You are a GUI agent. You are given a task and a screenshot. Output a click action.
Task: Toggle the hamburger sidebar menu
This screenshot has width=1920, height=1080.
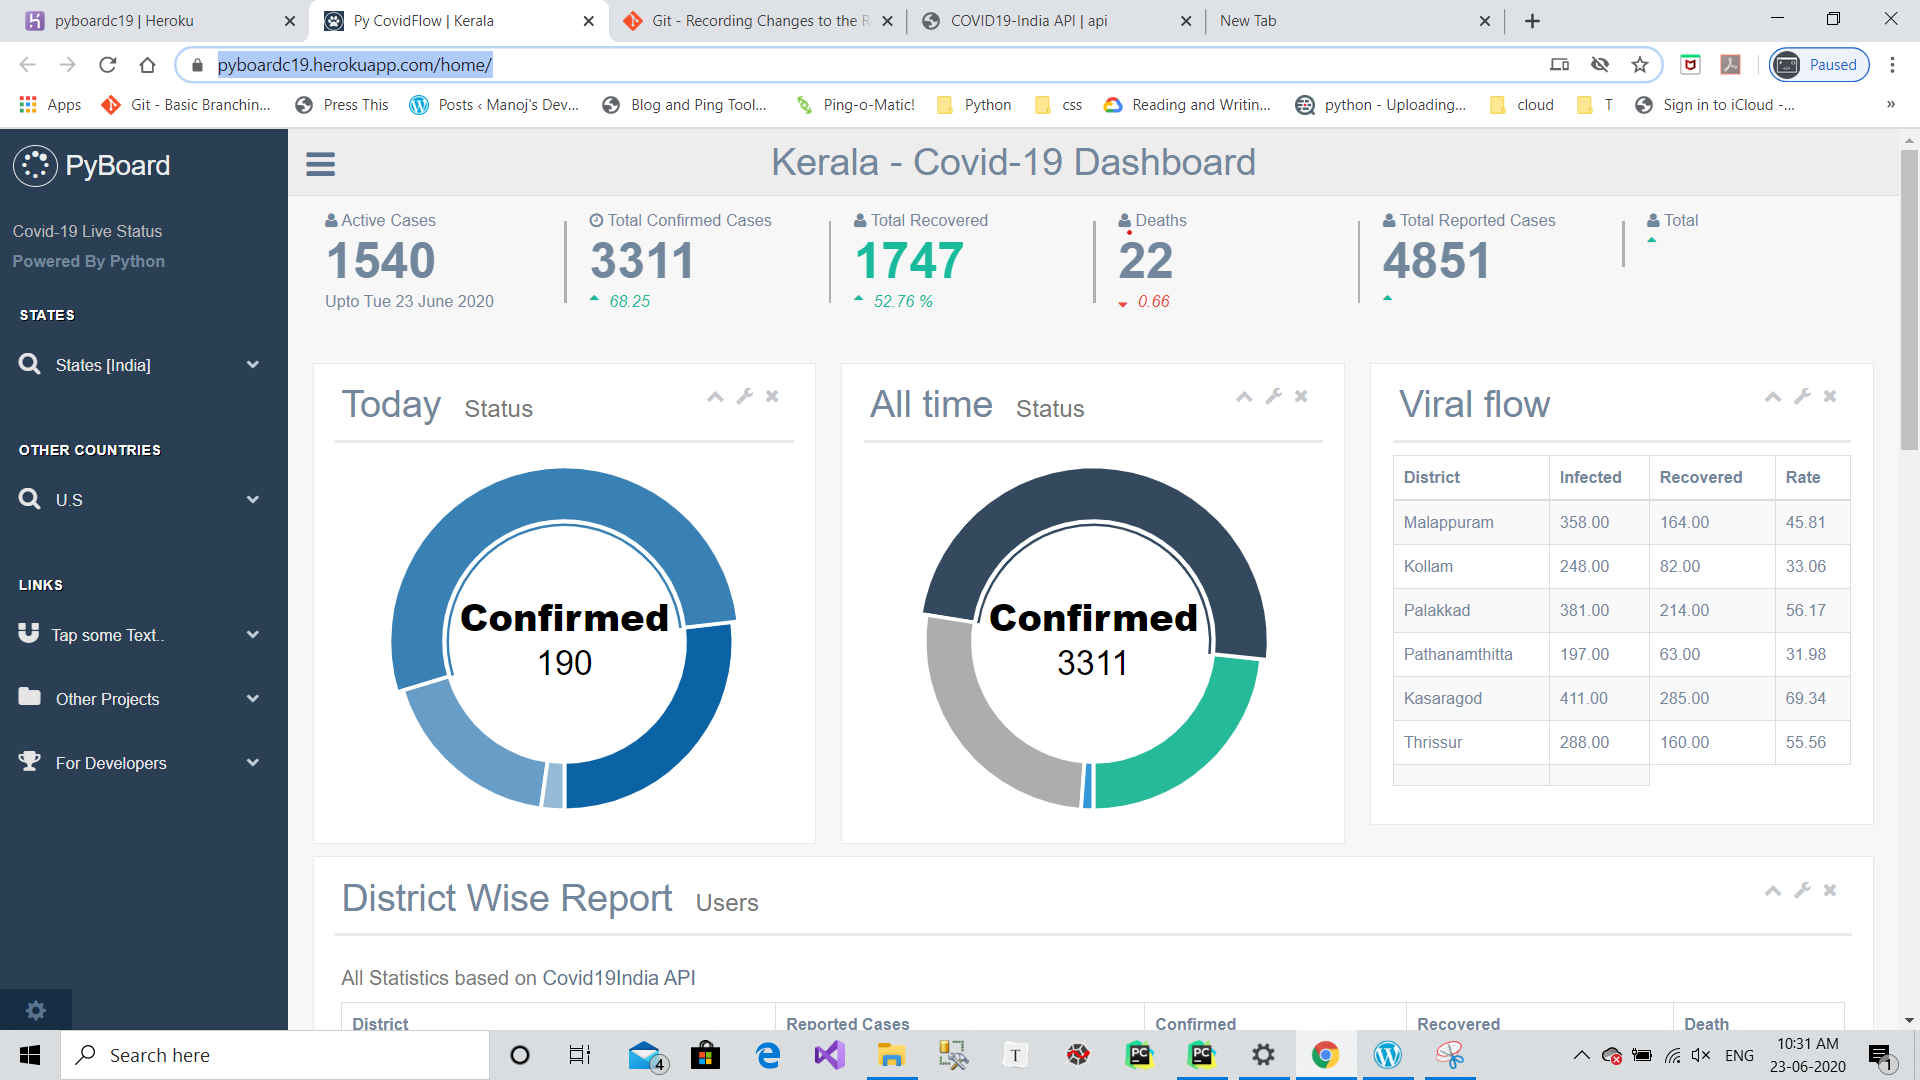point(320,164)
